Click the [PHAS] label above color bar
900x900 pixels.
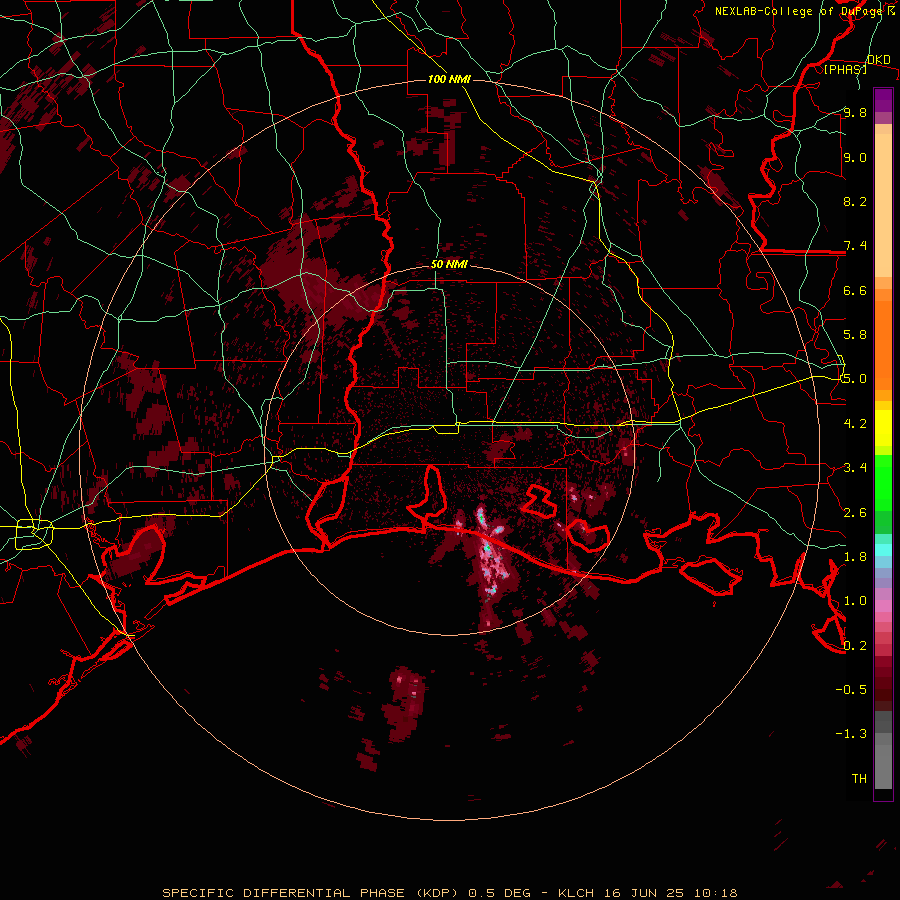845,69
